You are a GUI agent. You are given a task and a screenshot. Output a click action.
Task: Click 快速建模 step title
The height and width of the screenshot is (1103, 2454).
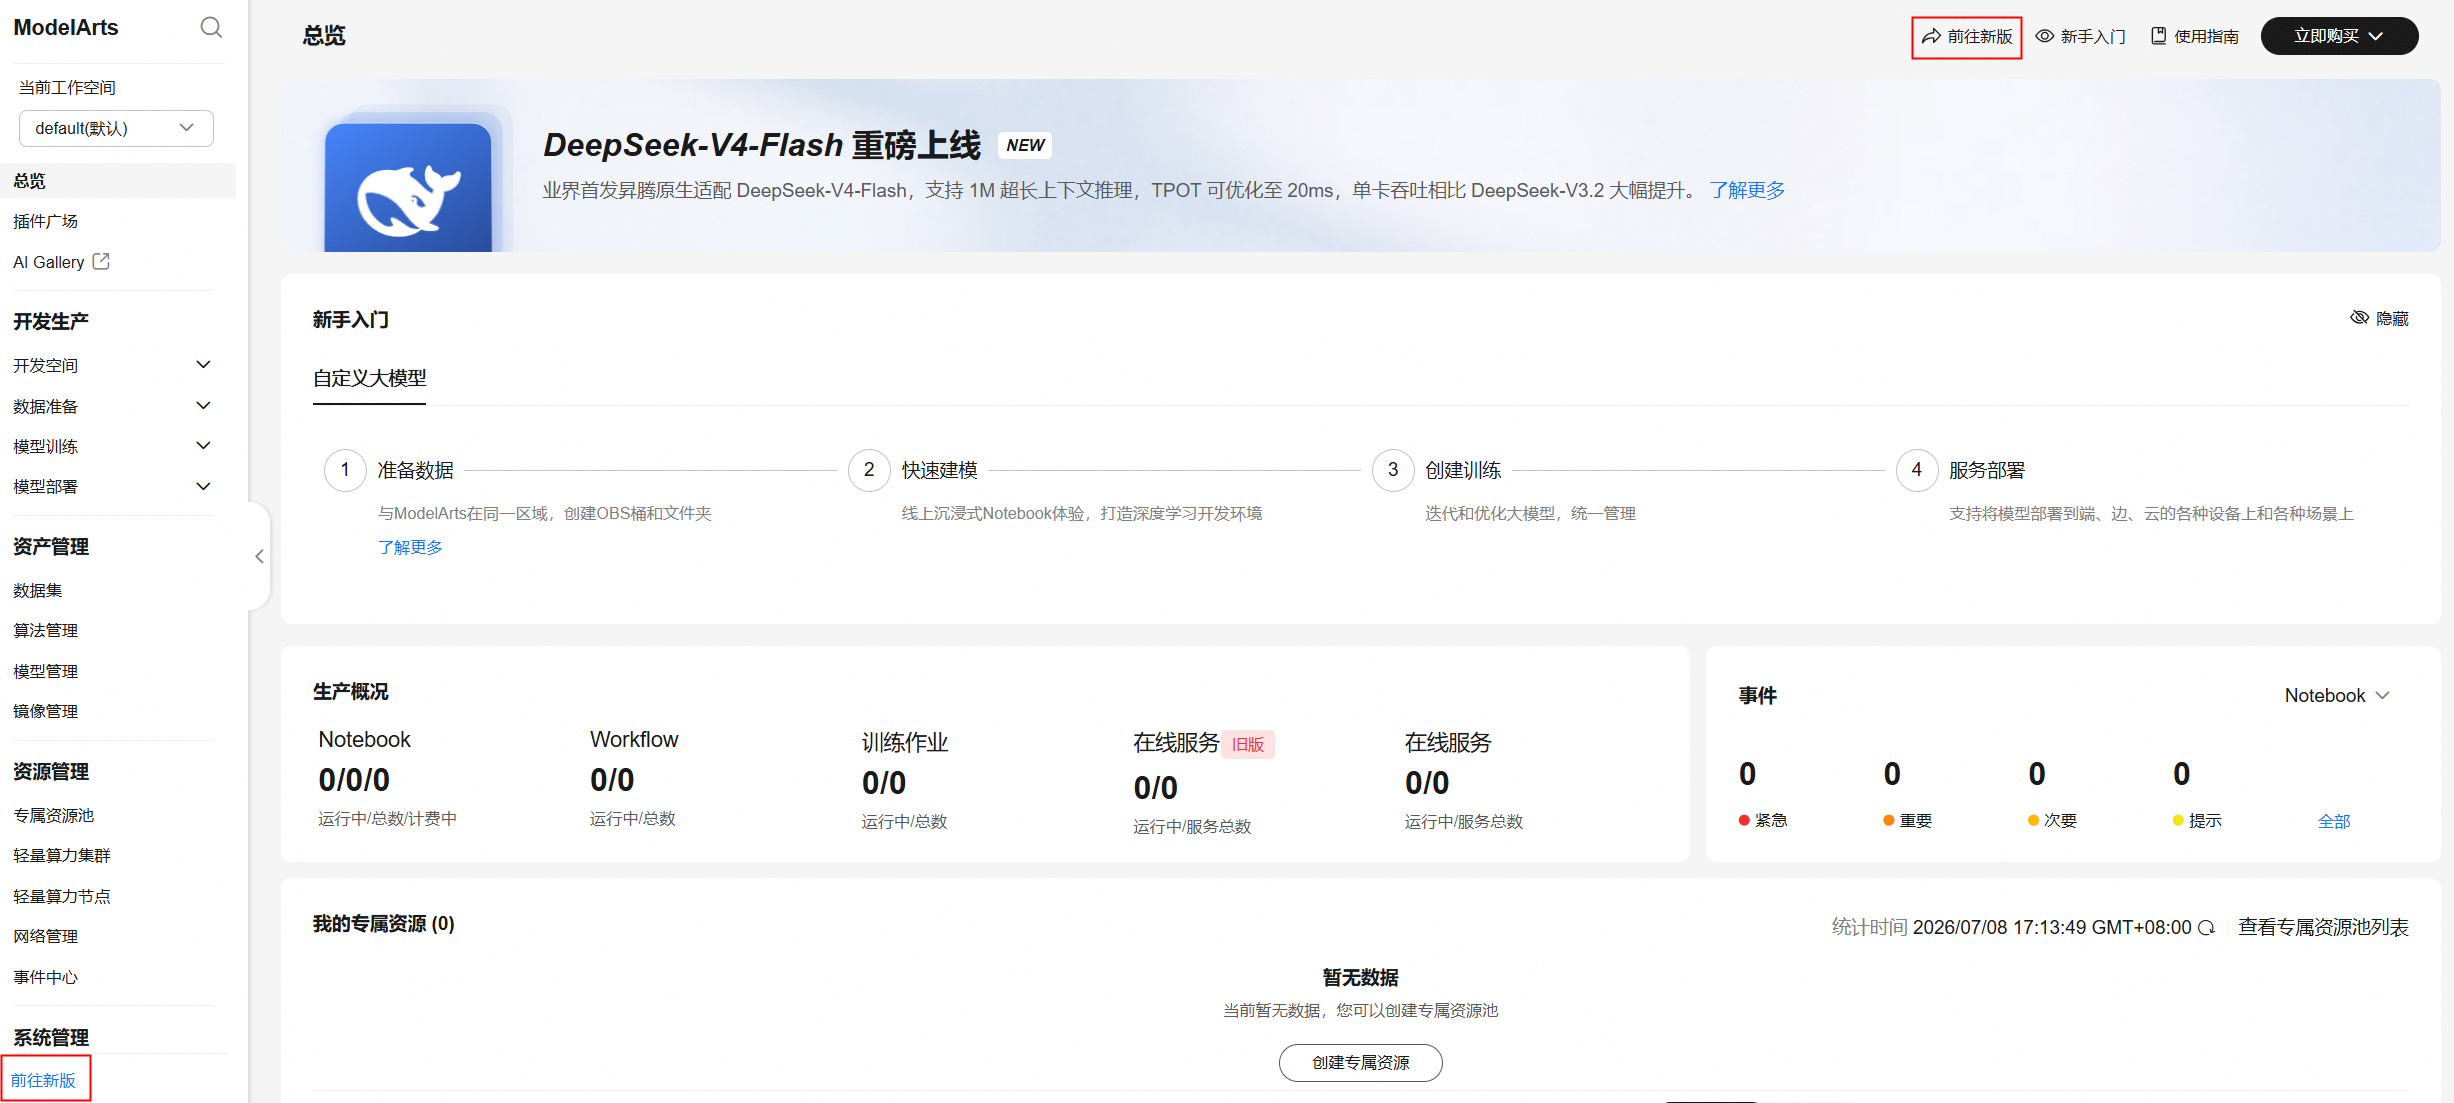(939, 470)
